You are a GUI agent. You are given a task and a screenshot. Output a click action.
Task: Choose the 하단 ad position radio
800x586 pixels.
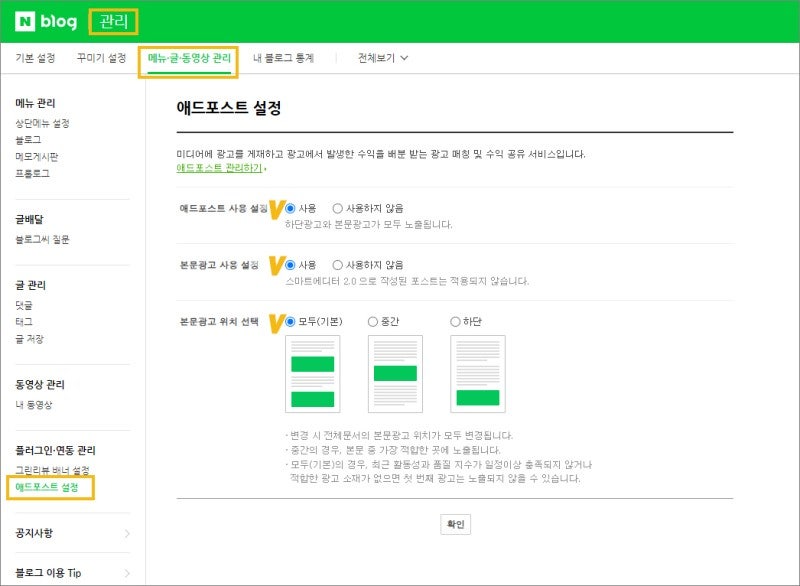455,322
